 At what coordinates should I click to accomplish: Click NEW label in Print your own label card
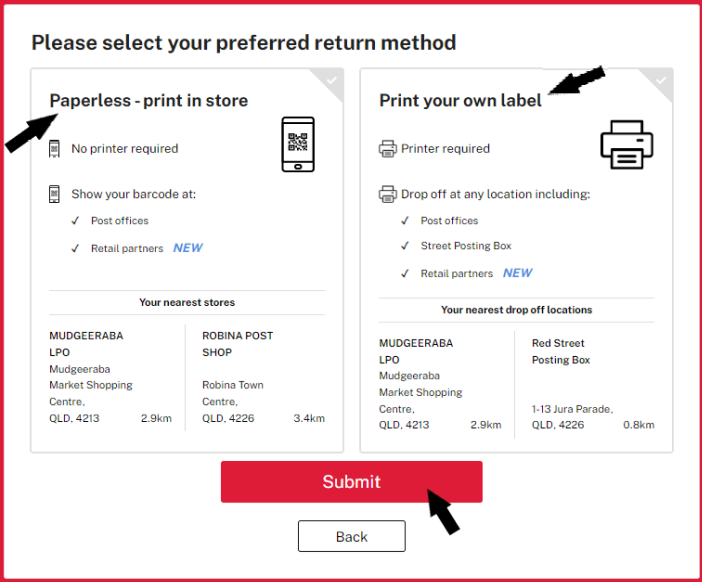point(518,273)
